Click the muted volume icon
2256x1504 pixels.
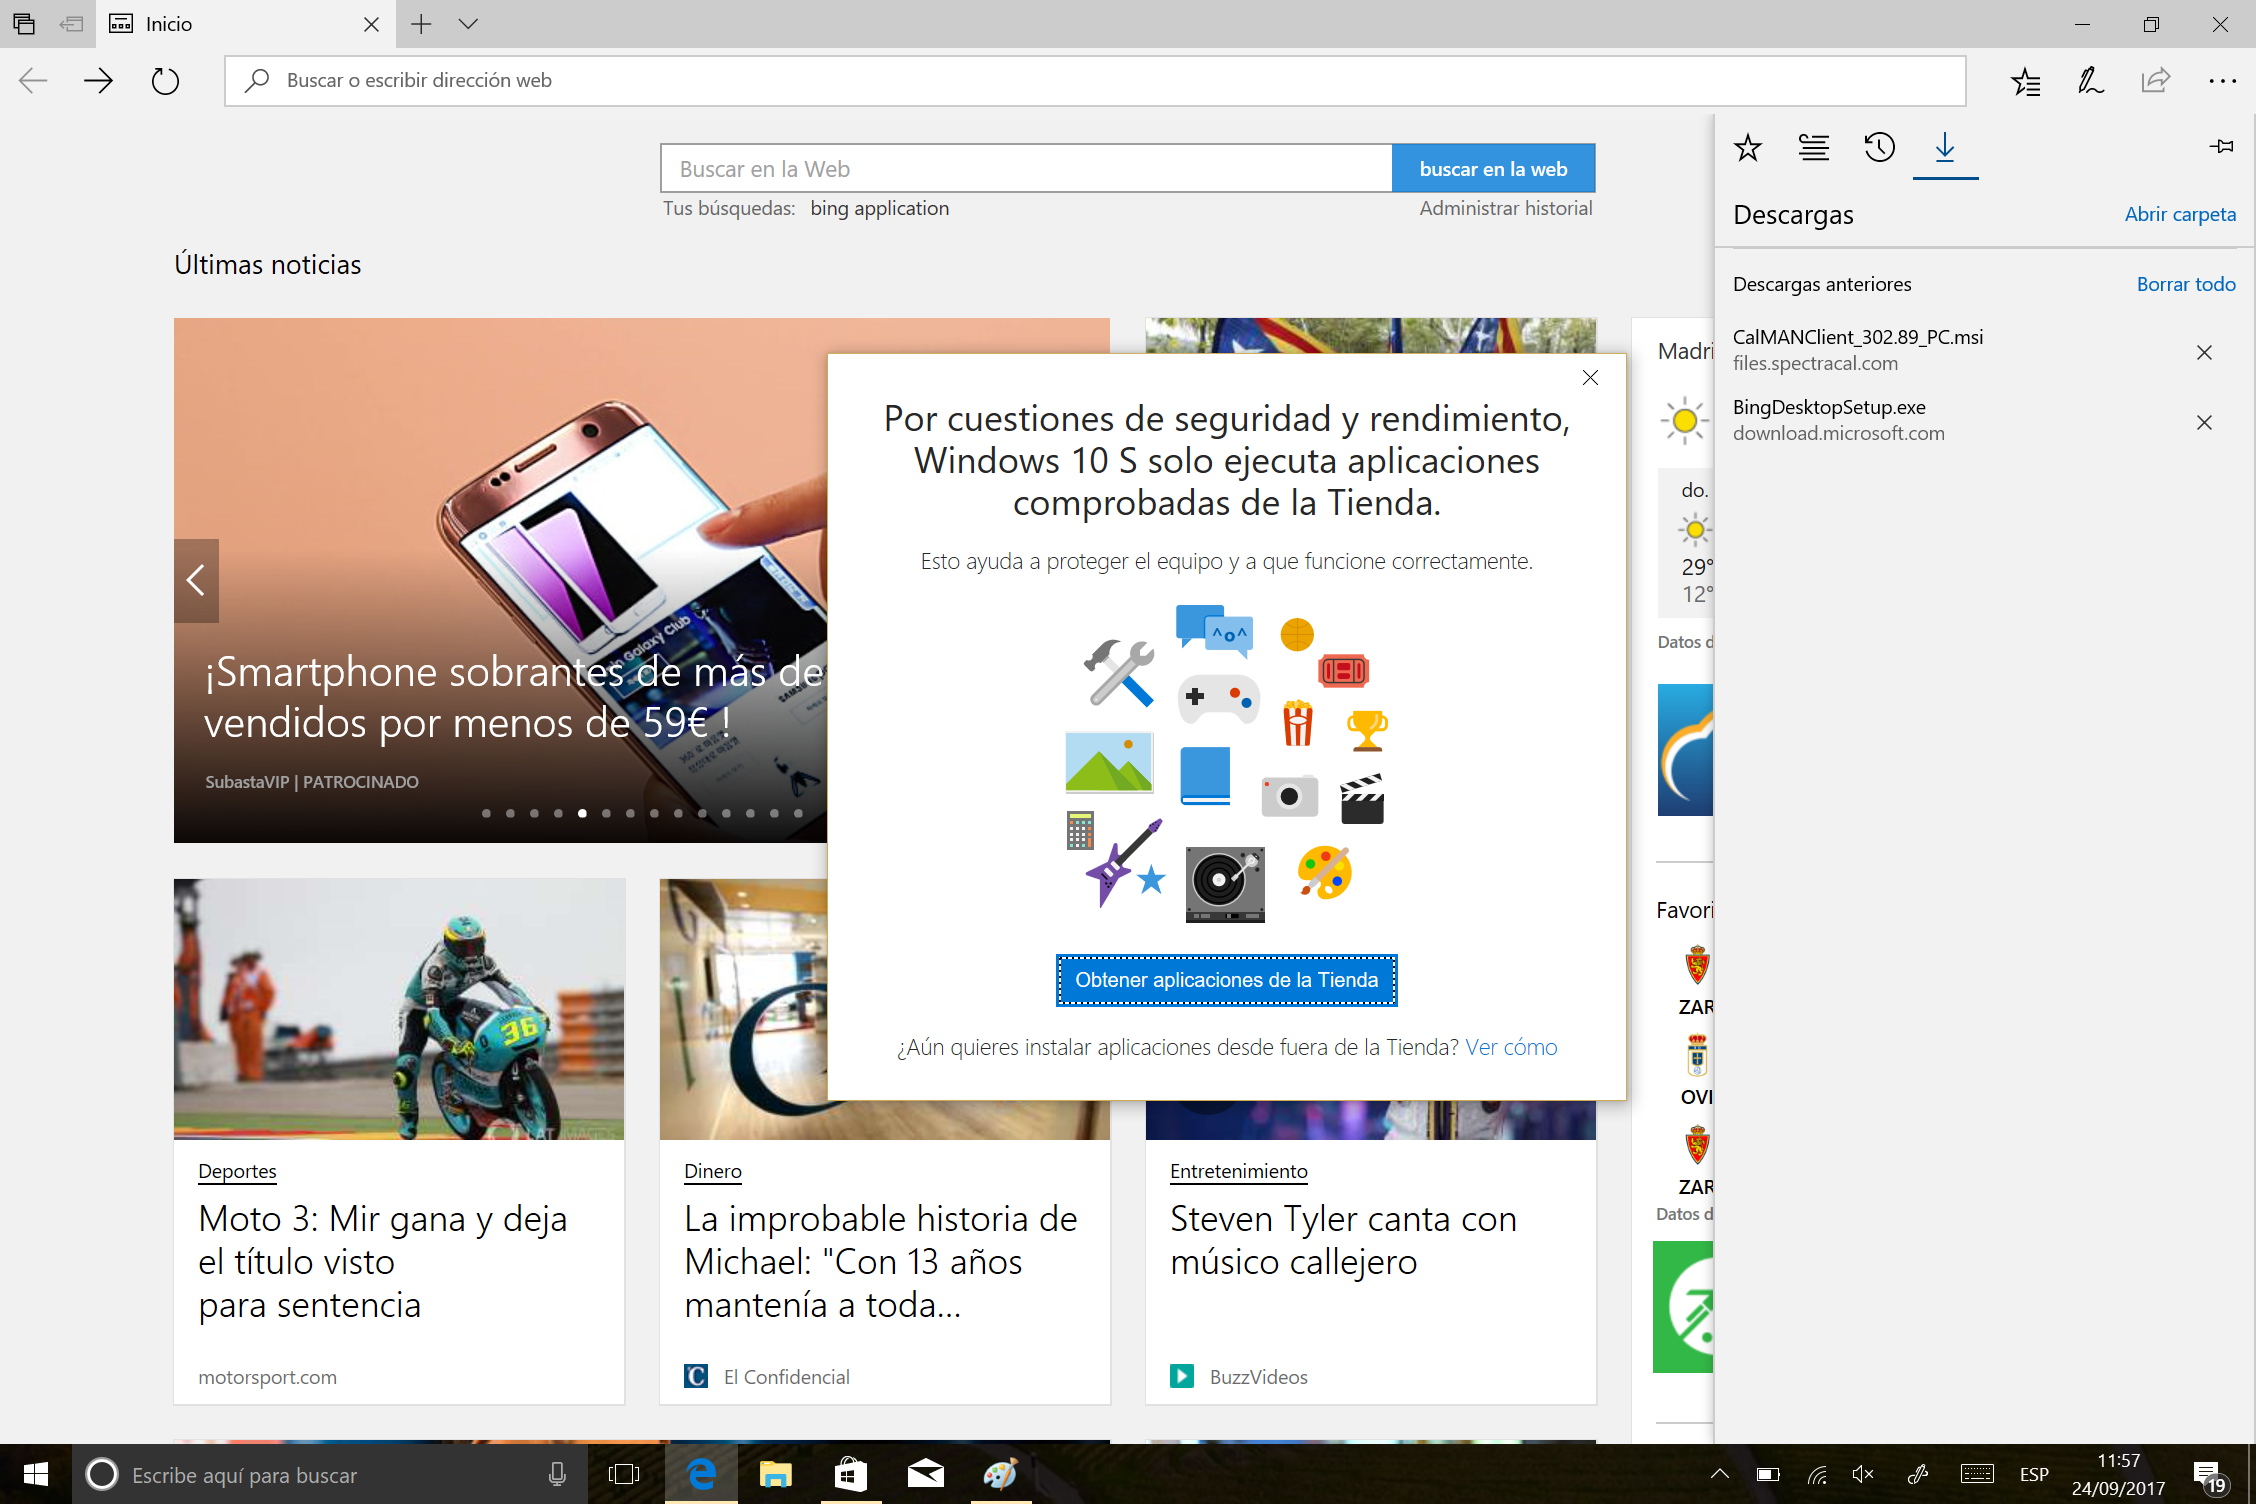tap(1863, 1474)
